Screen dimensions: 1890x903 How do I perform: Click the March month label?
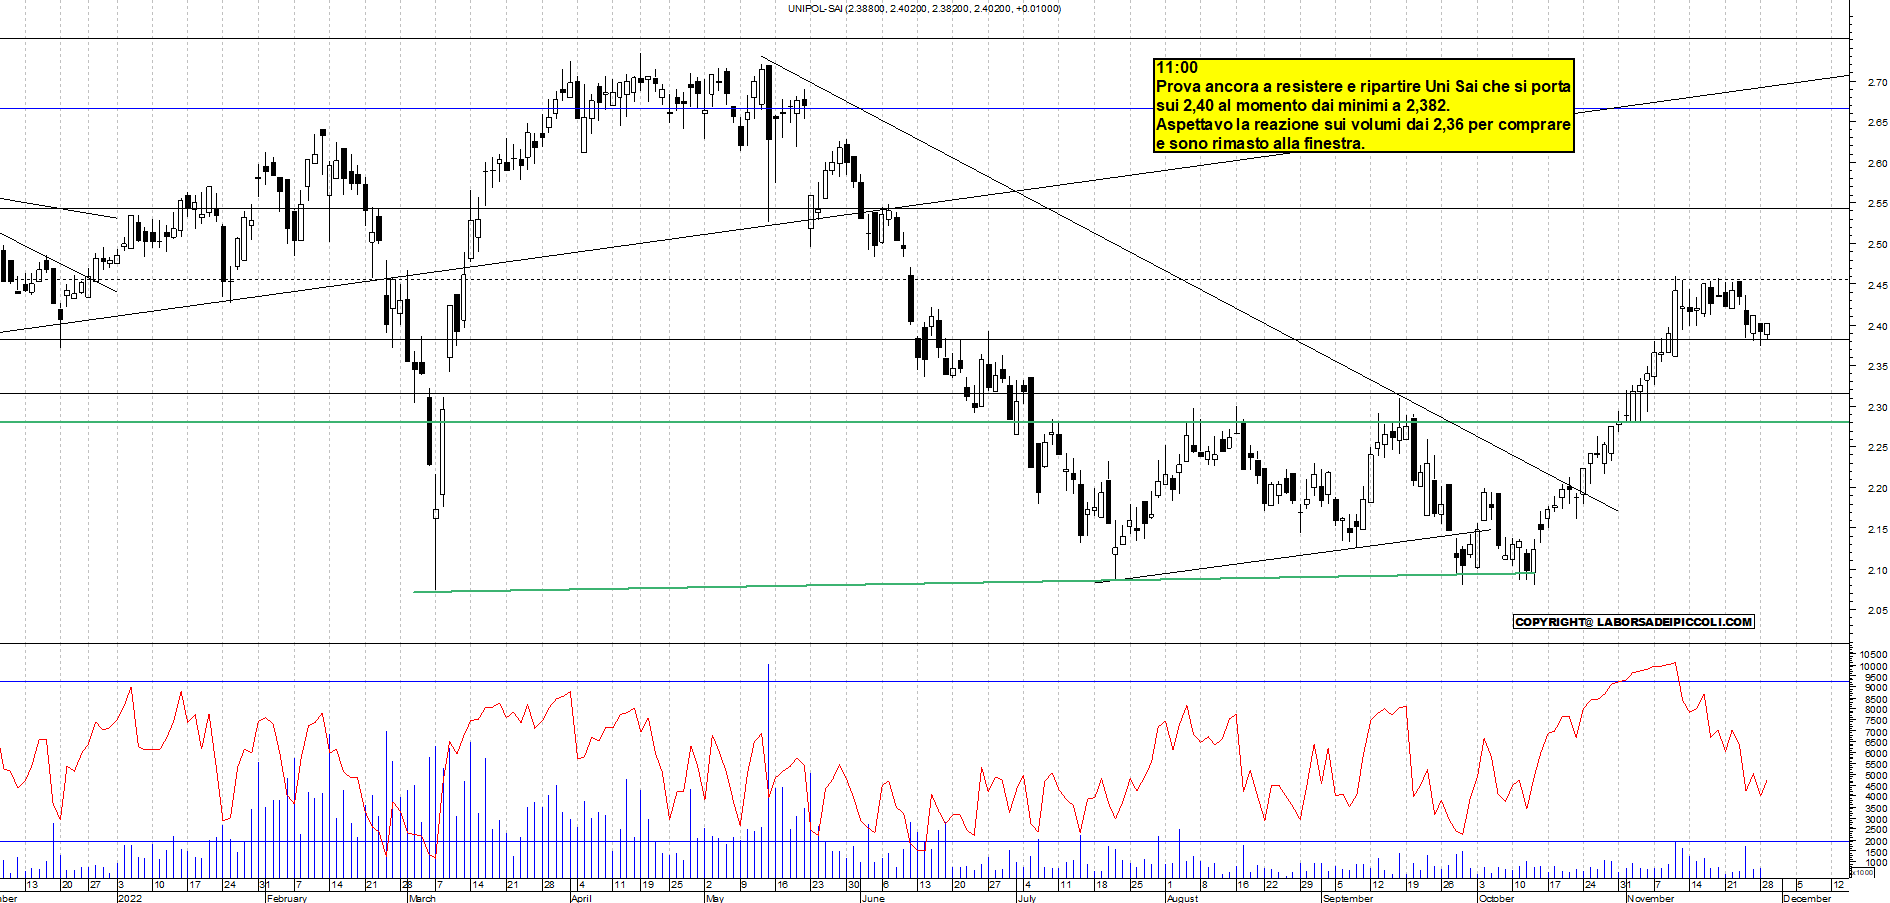(422, 898)
